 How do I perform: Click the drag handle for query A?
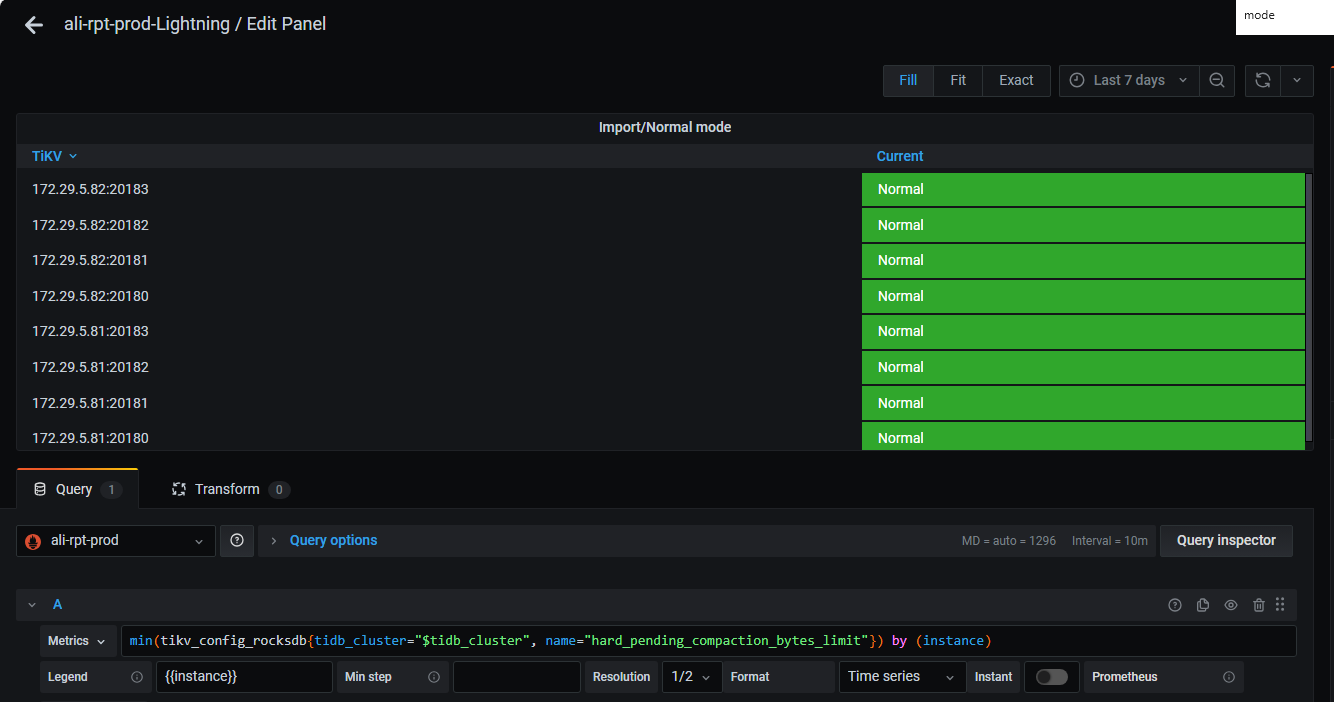tap(1280, 605)
